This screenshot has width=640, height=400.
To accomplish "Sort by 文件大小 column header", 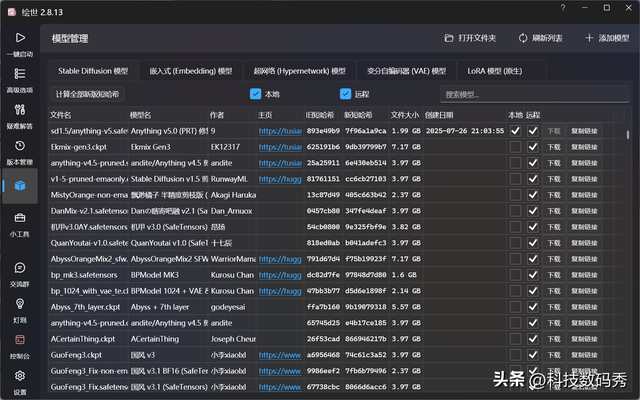I will (406, 115).
